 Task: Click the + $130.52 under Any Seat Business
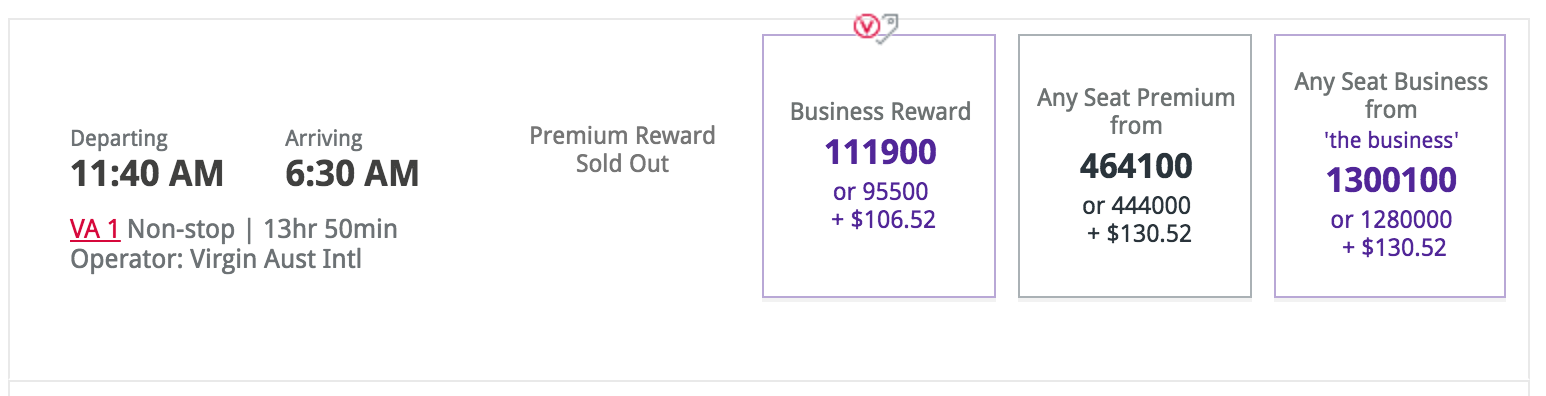(x=1394, y=247)
